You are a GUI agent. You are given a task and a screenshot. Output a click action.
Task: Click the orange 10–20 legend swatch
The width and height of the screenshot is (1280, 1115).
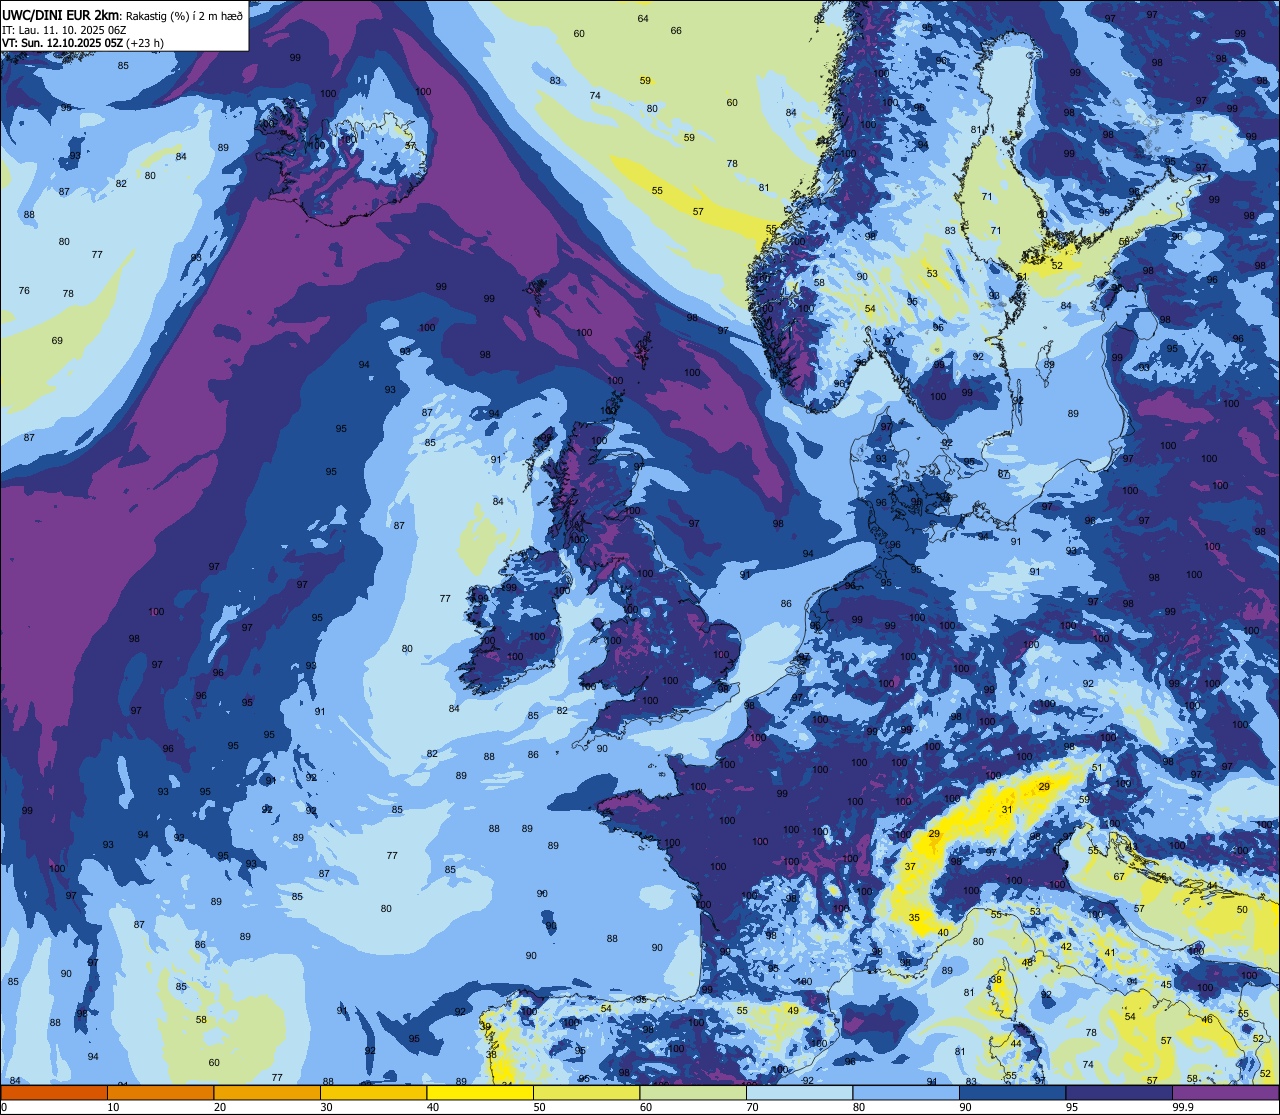(x=161, y=1093)
